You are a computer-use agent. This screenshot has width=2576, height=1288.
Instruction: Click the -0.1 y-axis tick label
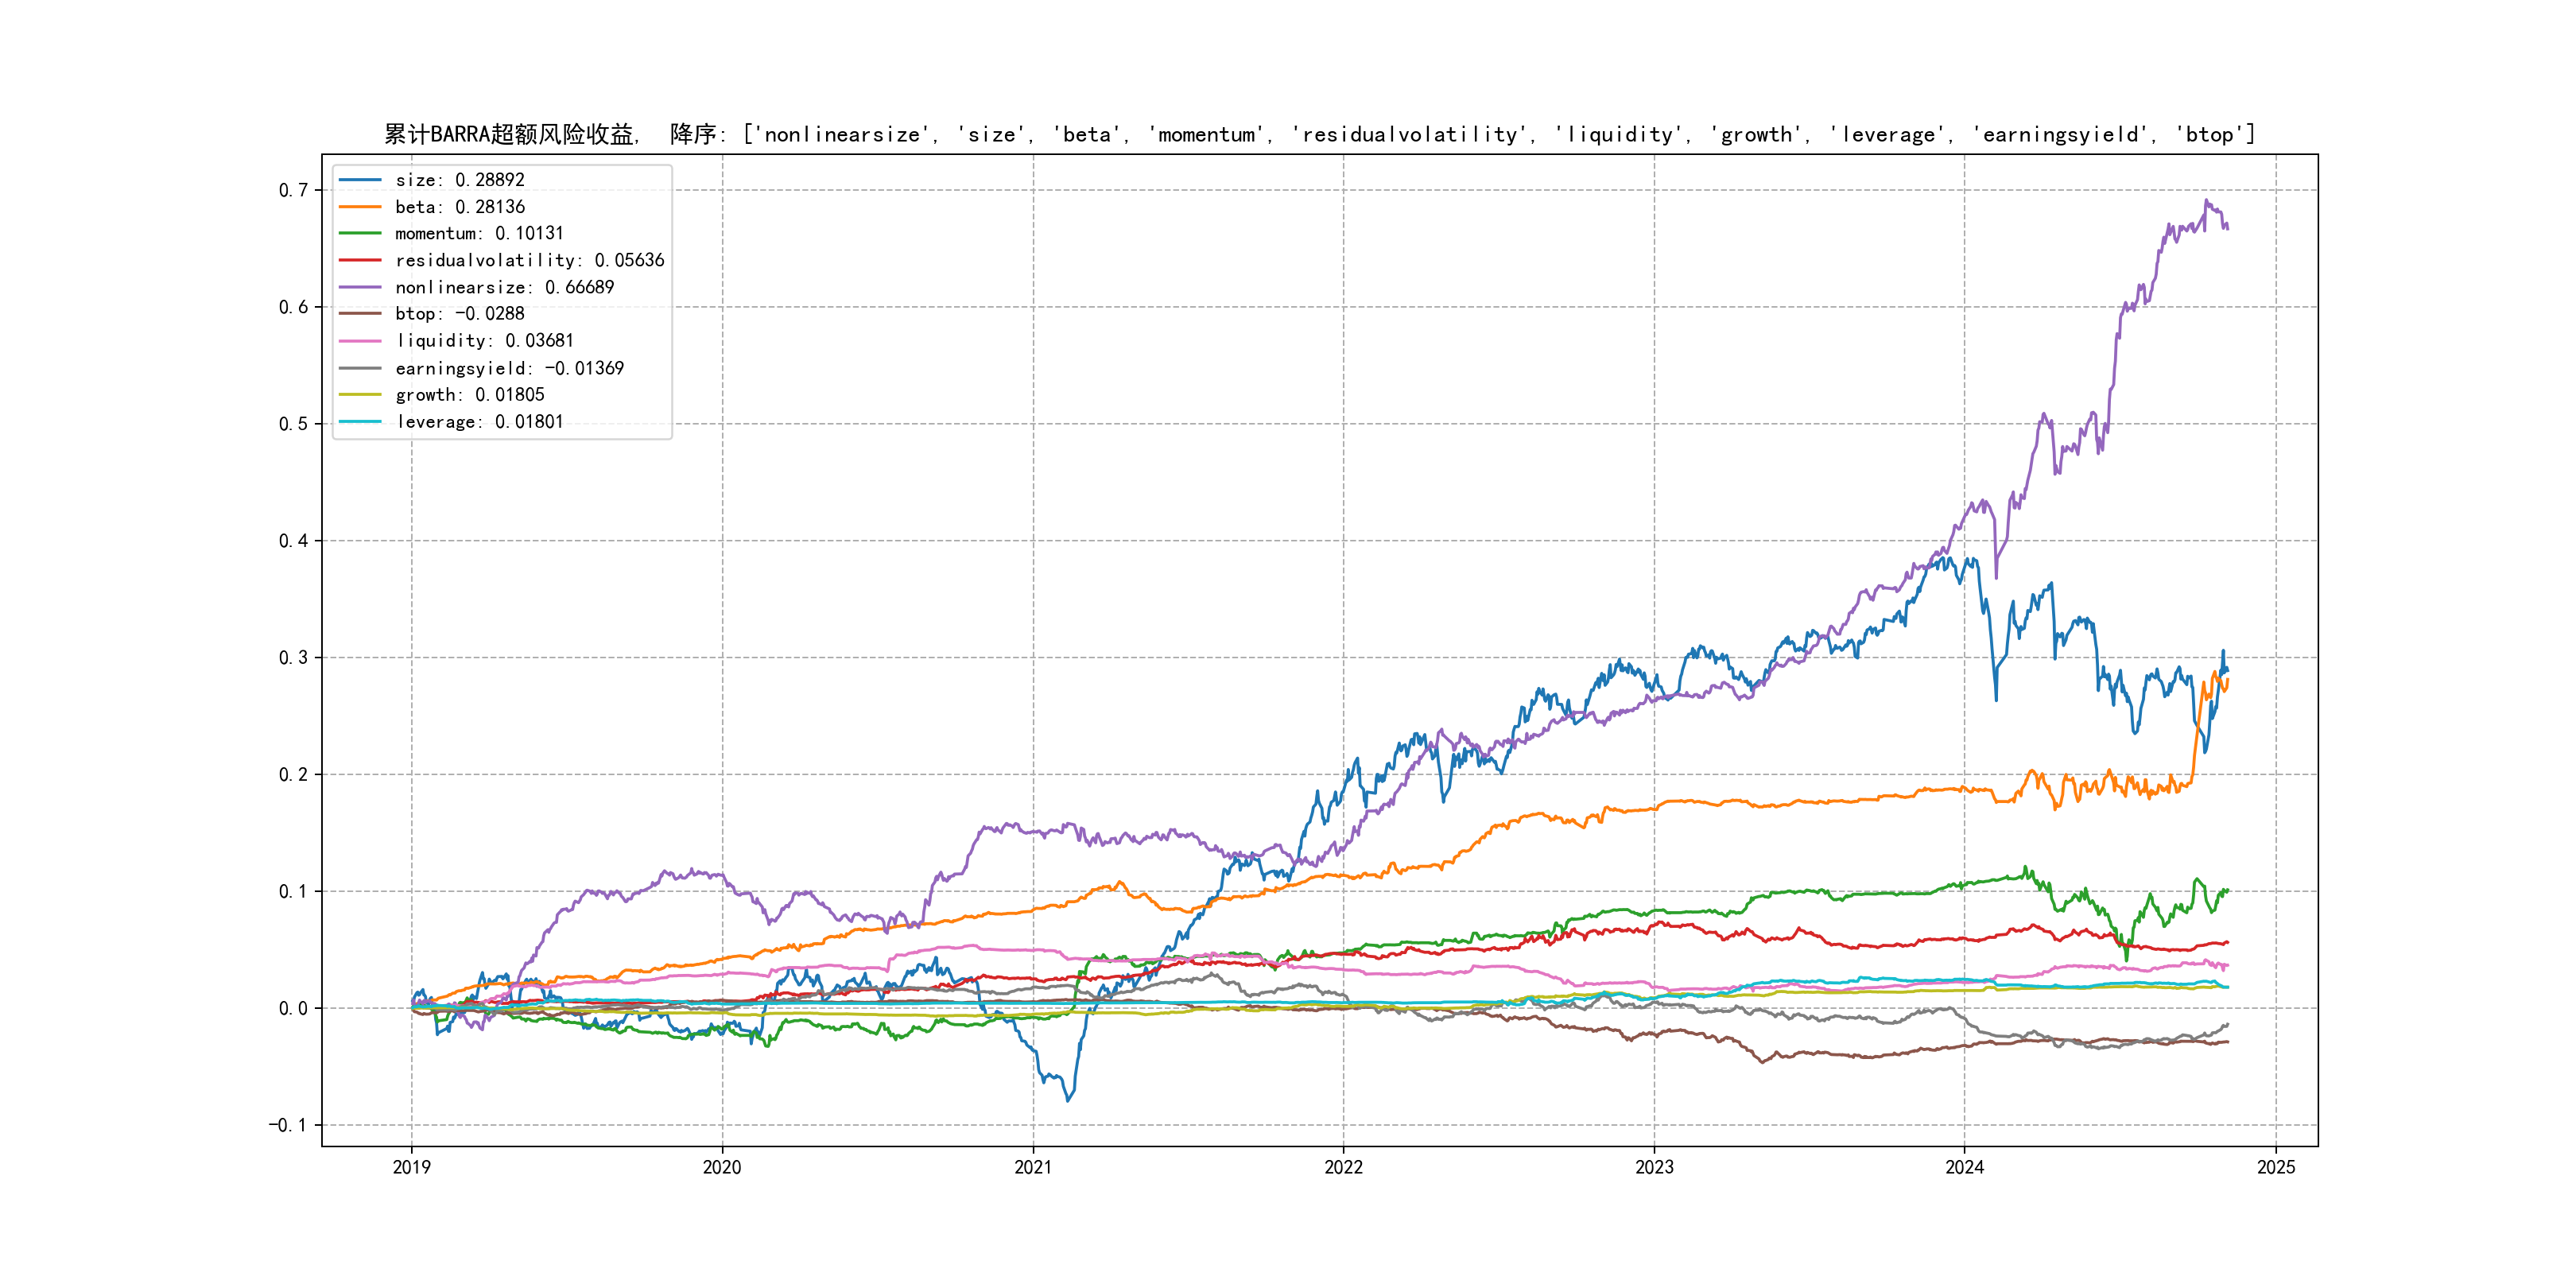287,1125
